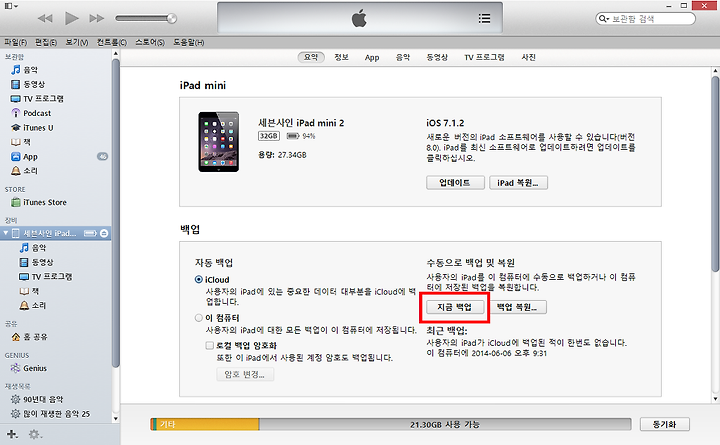Click the eject icon beside the iPad
The width and height of the screenshot is (720, 445).
104,233
